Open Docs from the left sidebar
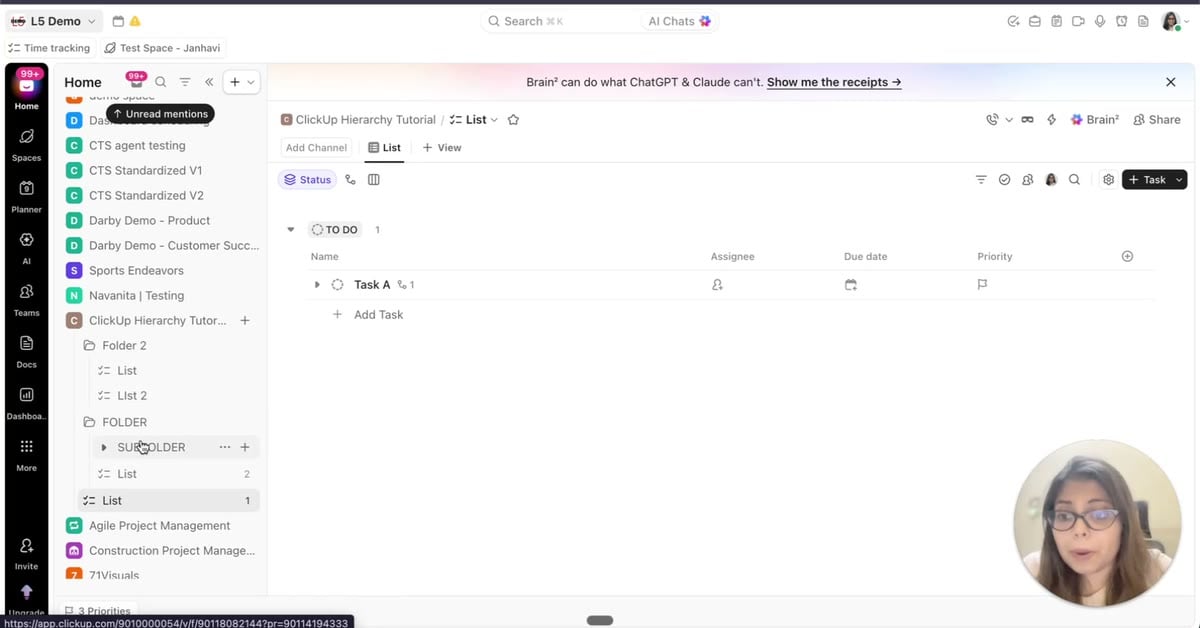 point(26,350)
